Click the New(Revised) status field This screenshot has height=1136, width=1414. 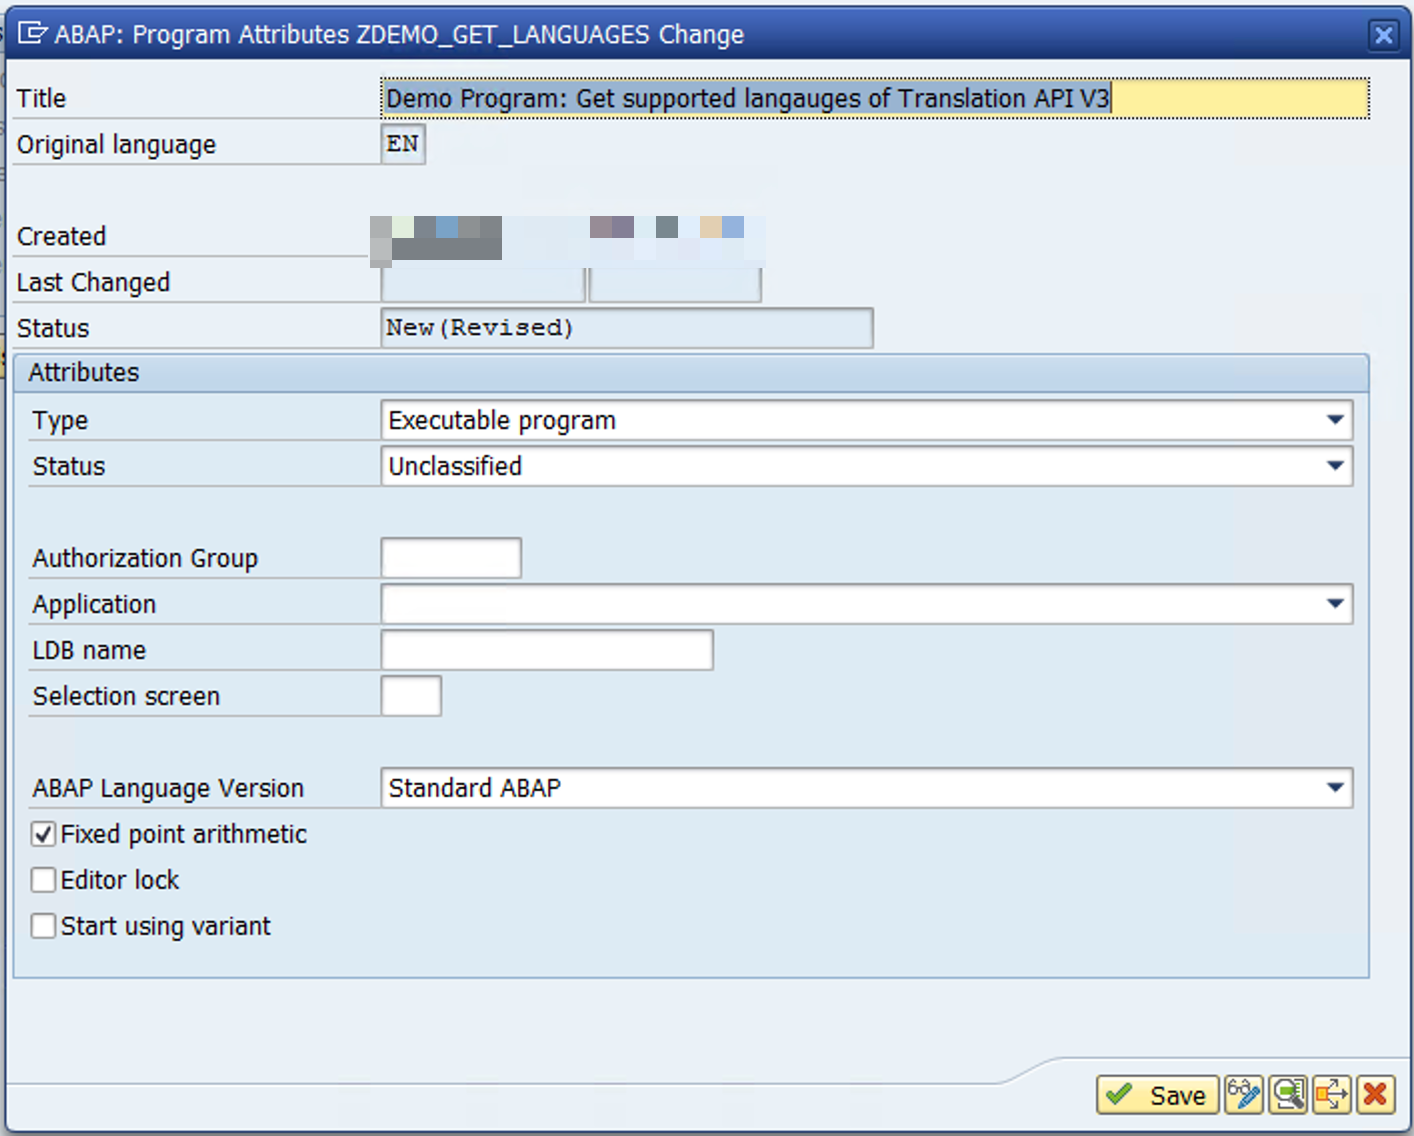(x=626, y=328)
